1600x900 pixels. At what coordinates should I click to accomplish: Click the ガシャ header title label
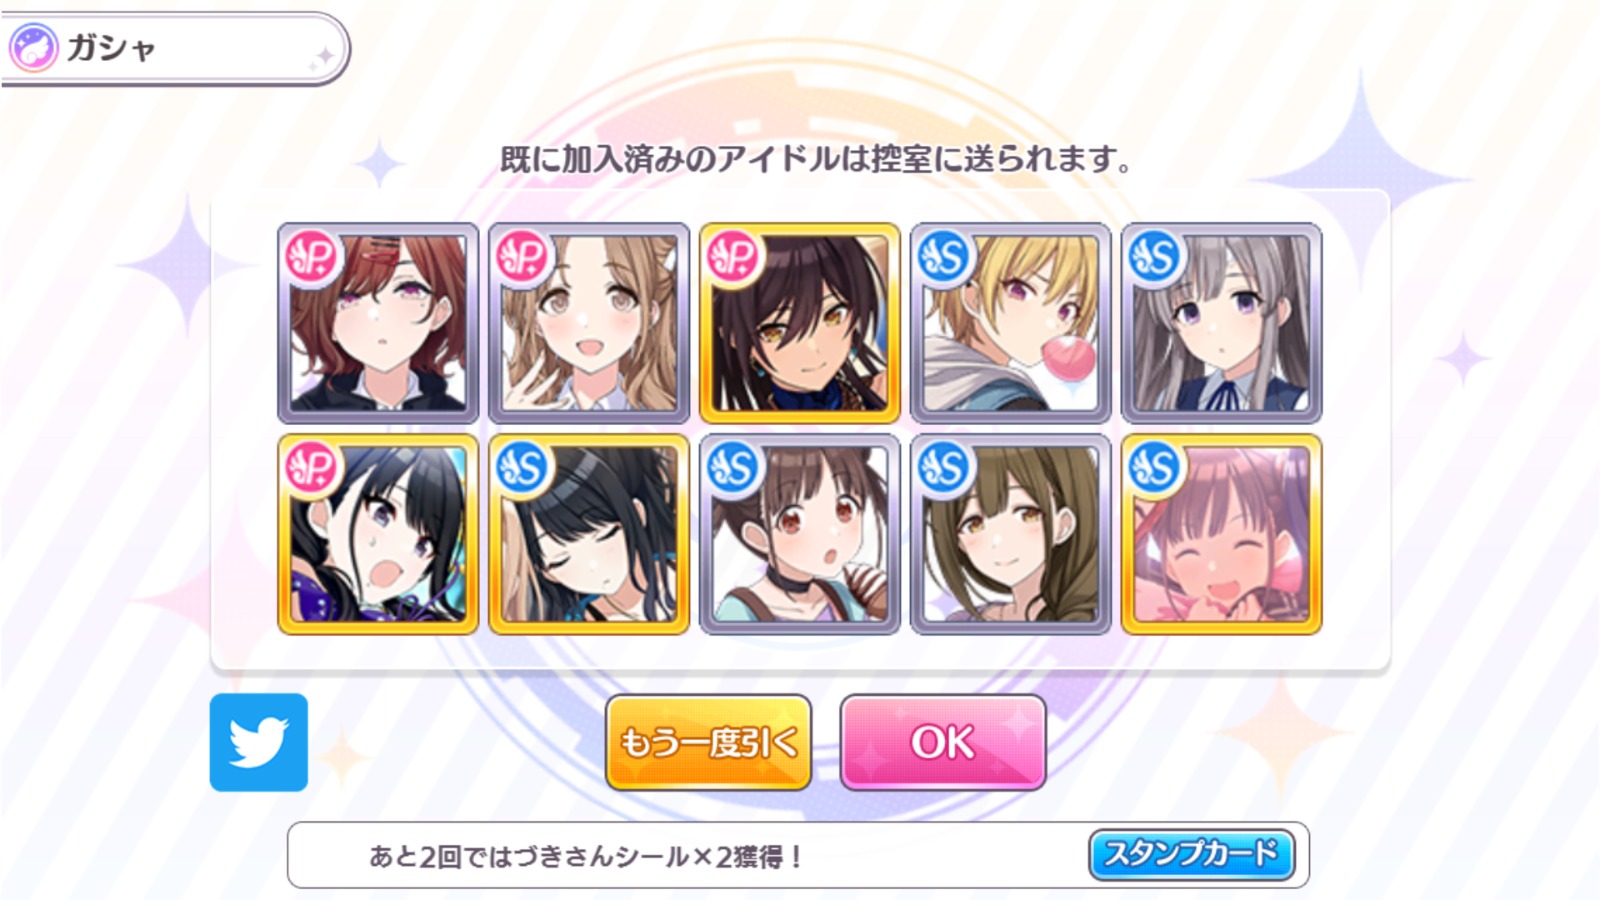[x=111, y=48]
